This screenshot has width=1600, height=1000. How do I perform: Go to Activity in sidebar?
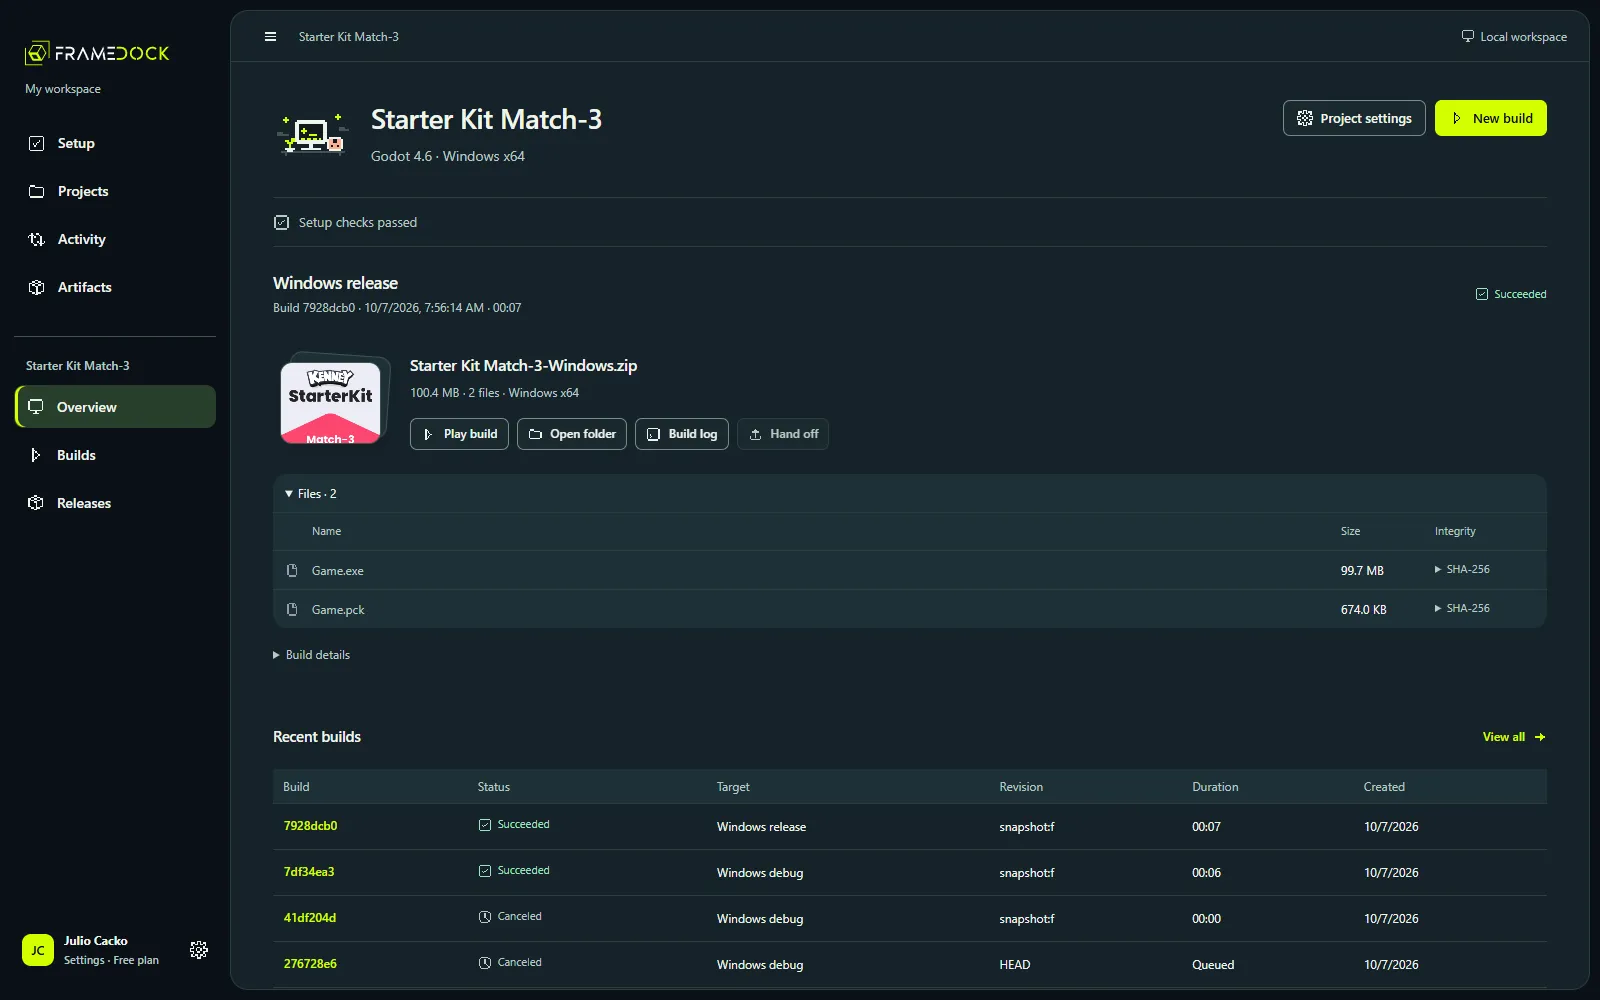pyautogui.click(x=115, y=239)
